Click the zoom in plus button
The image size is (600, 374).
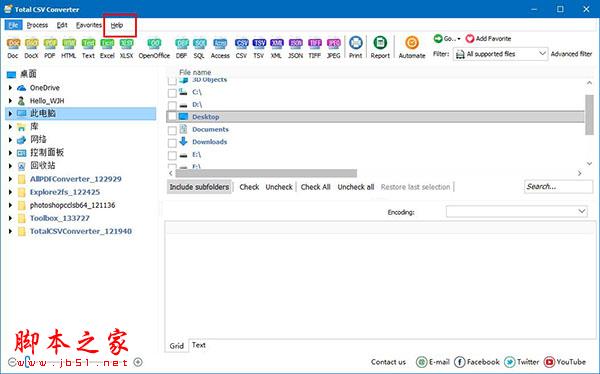tap(138, 362)
